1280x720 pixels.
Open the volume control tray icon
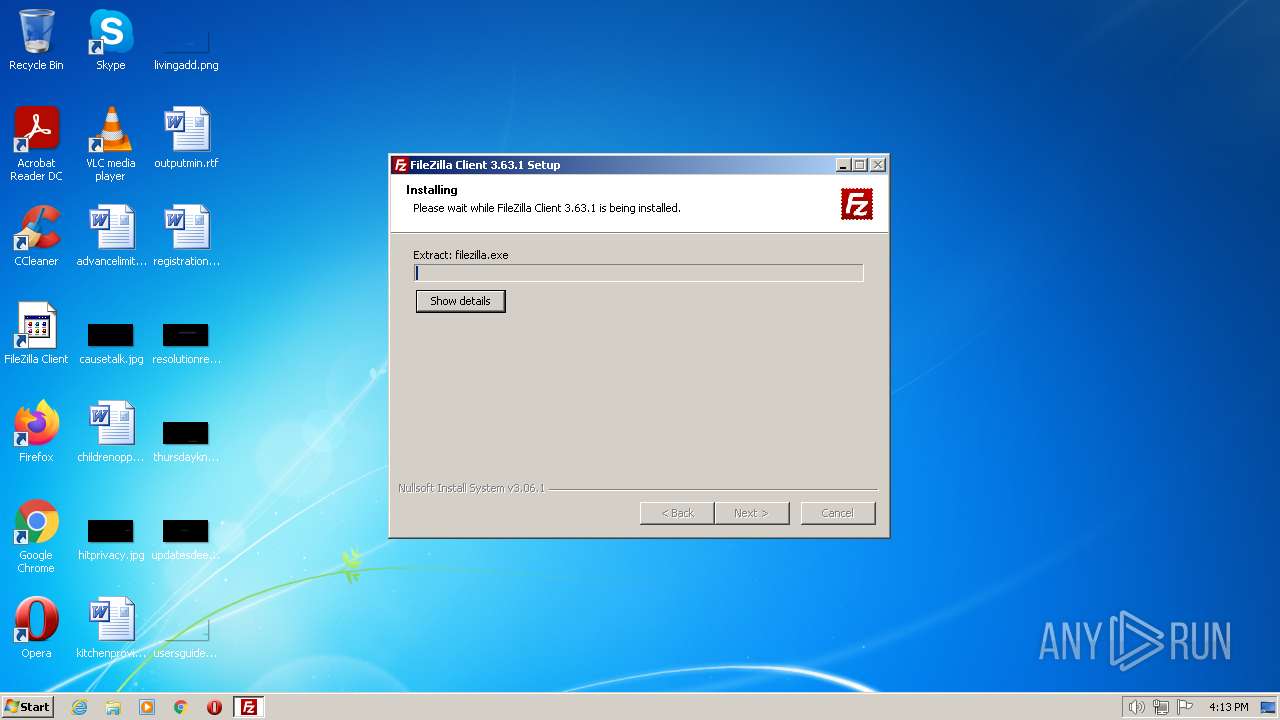point(1136,707)
